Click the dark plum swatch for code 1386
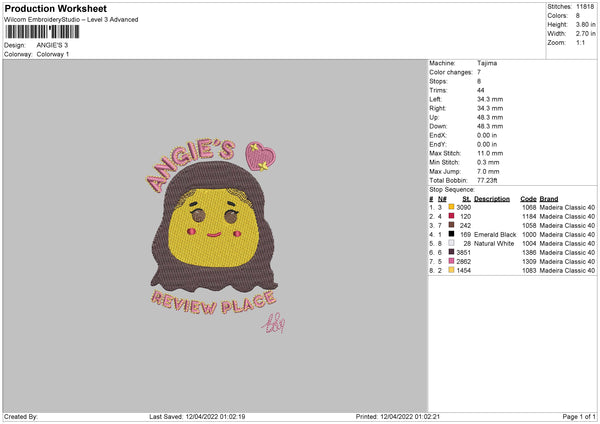Image resolution: width=600 pixels, height=424 pixels. (x=451, y=252)
